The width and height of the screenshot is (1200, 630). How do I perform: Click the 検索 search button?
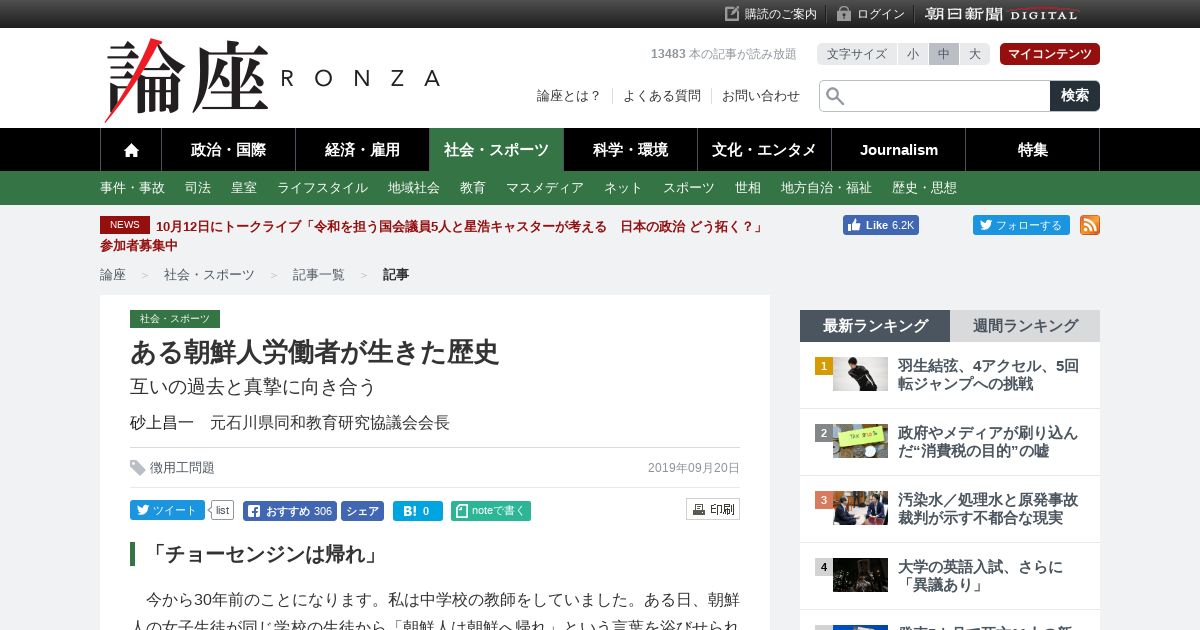coord(1075,96)
